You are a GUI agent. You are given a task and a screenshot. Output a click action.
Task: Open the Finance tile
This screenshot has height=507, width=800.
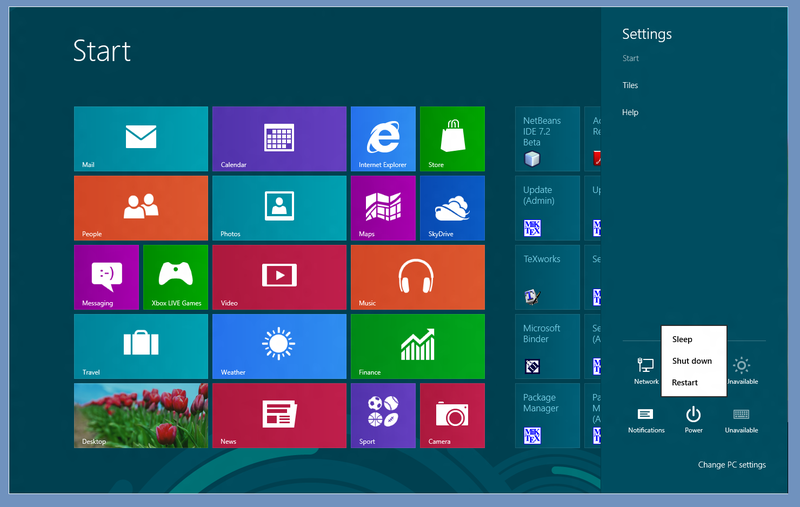pos(417,346)
